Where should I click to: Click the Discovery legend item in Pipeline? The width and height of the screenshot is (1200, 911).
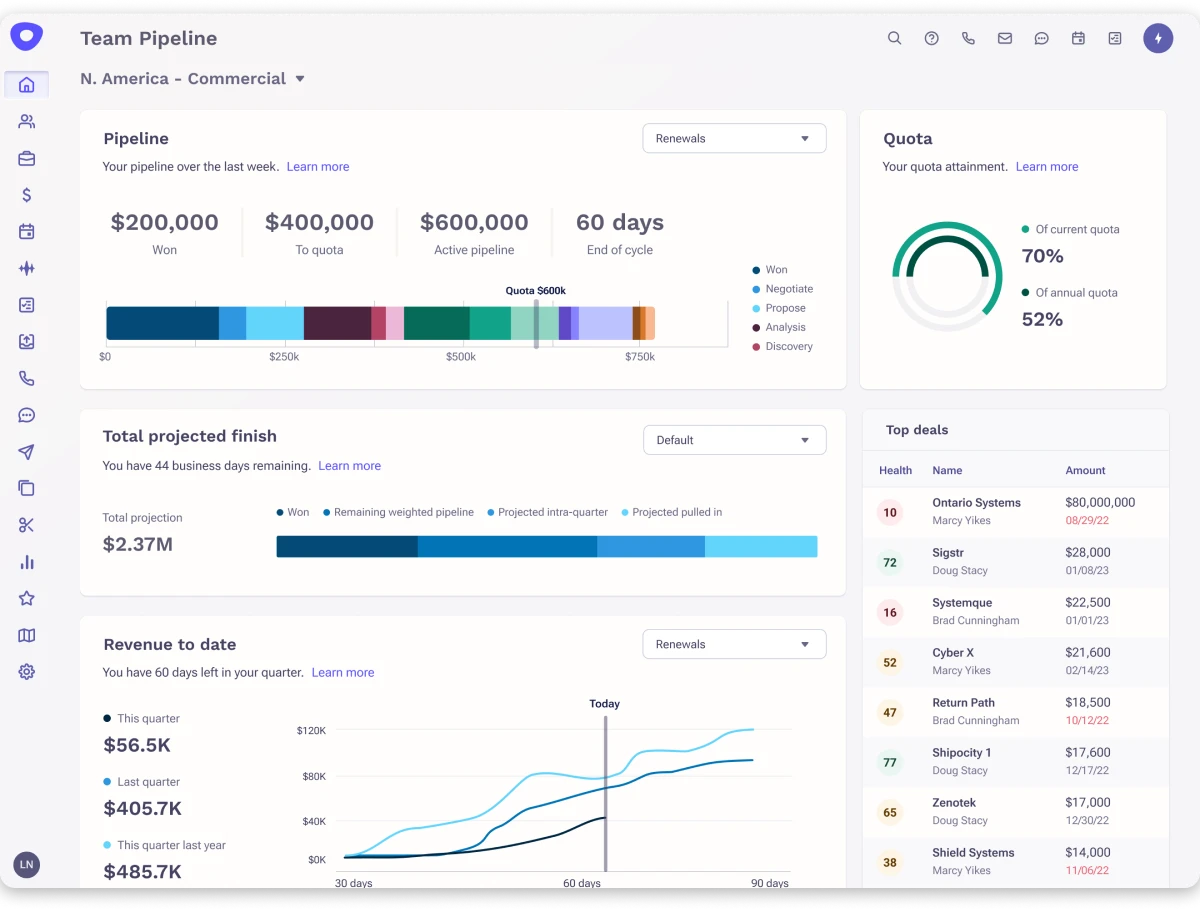point(782,347)
